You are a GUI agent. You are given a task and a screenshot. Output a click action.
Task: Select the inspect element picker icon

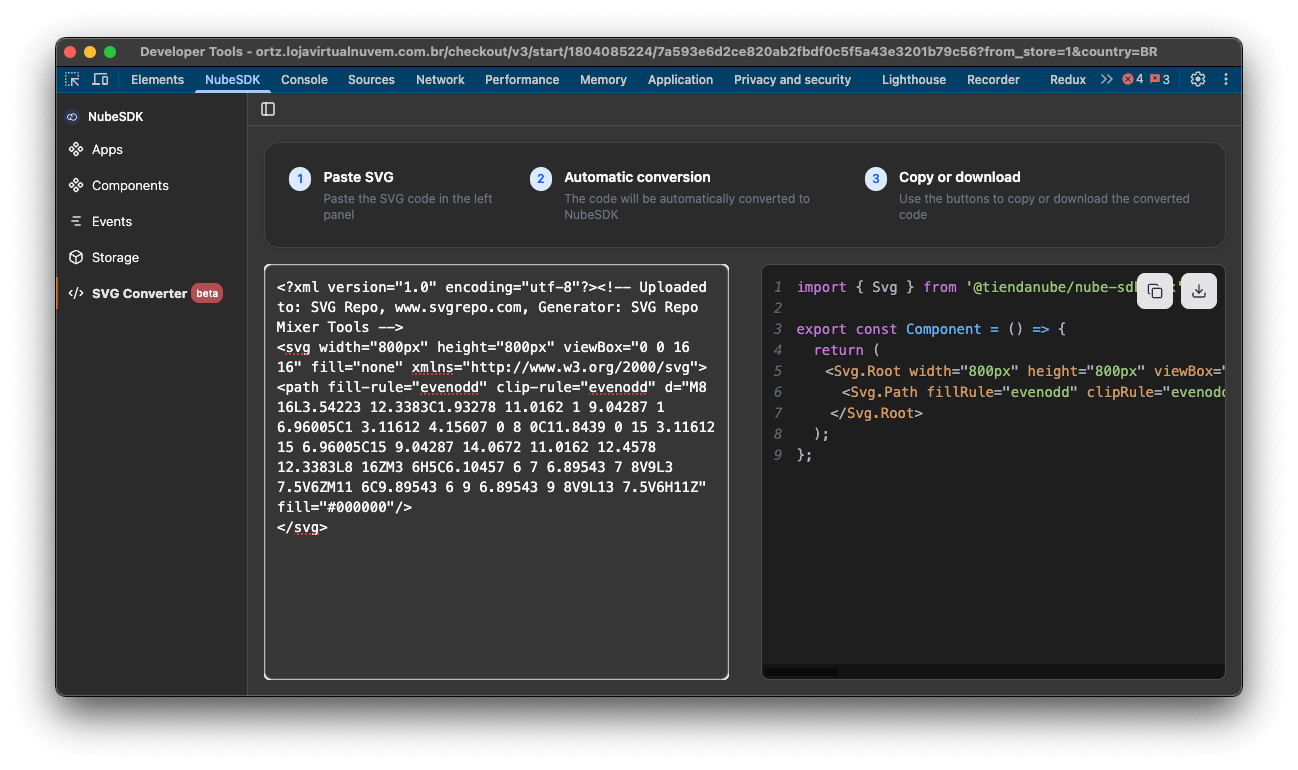click(71, 79)
